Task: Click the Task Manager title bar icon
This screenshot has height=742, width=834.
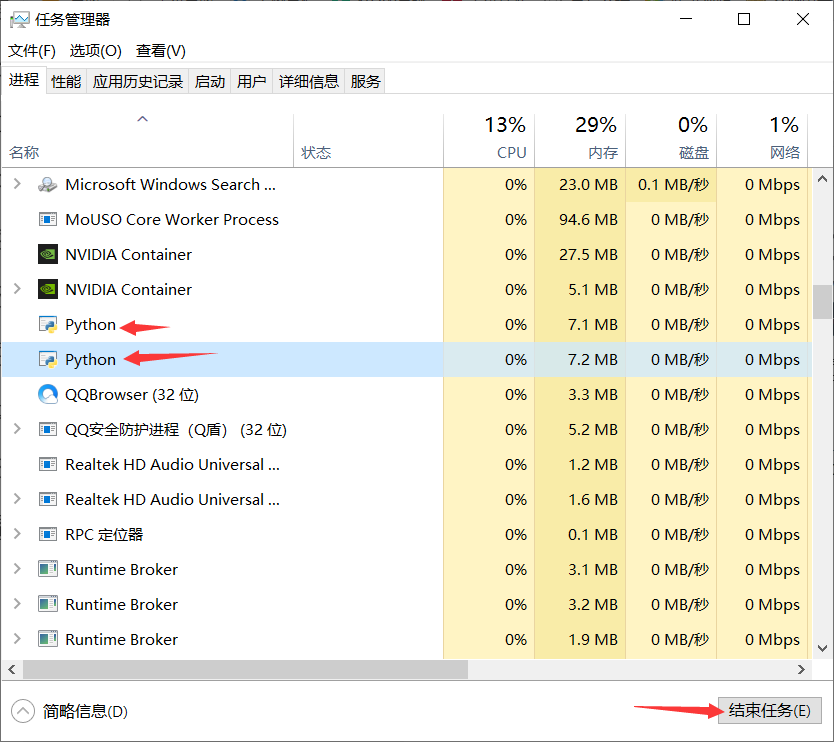Action: 20,20
